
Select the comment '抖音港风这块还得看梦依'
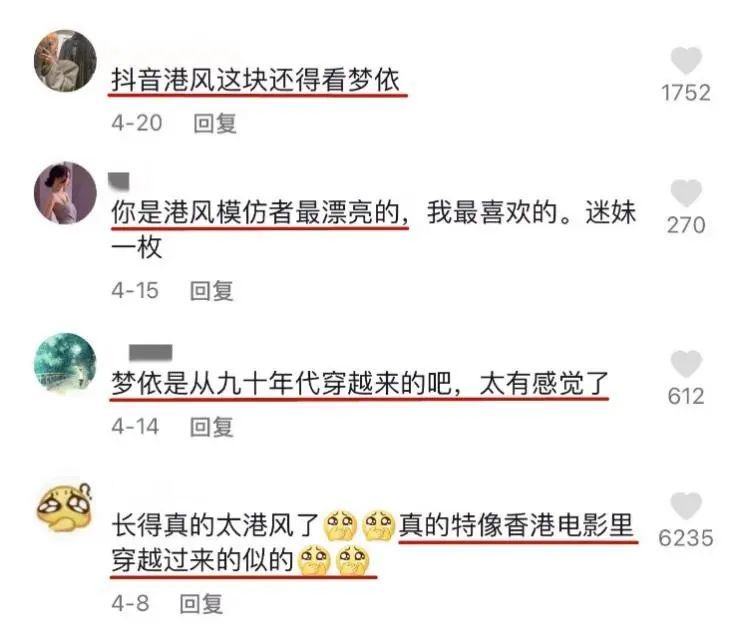(256, 80)
